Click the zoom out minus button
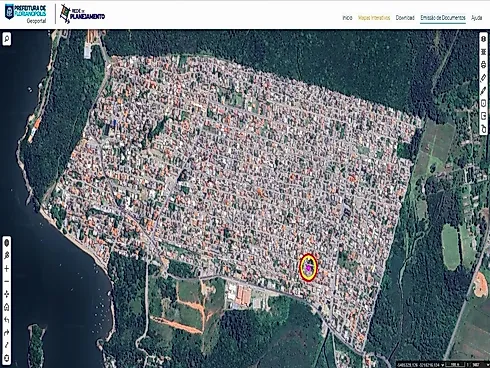Image resolution: width=490 pixels, height=368 pixels. (7, 282)
